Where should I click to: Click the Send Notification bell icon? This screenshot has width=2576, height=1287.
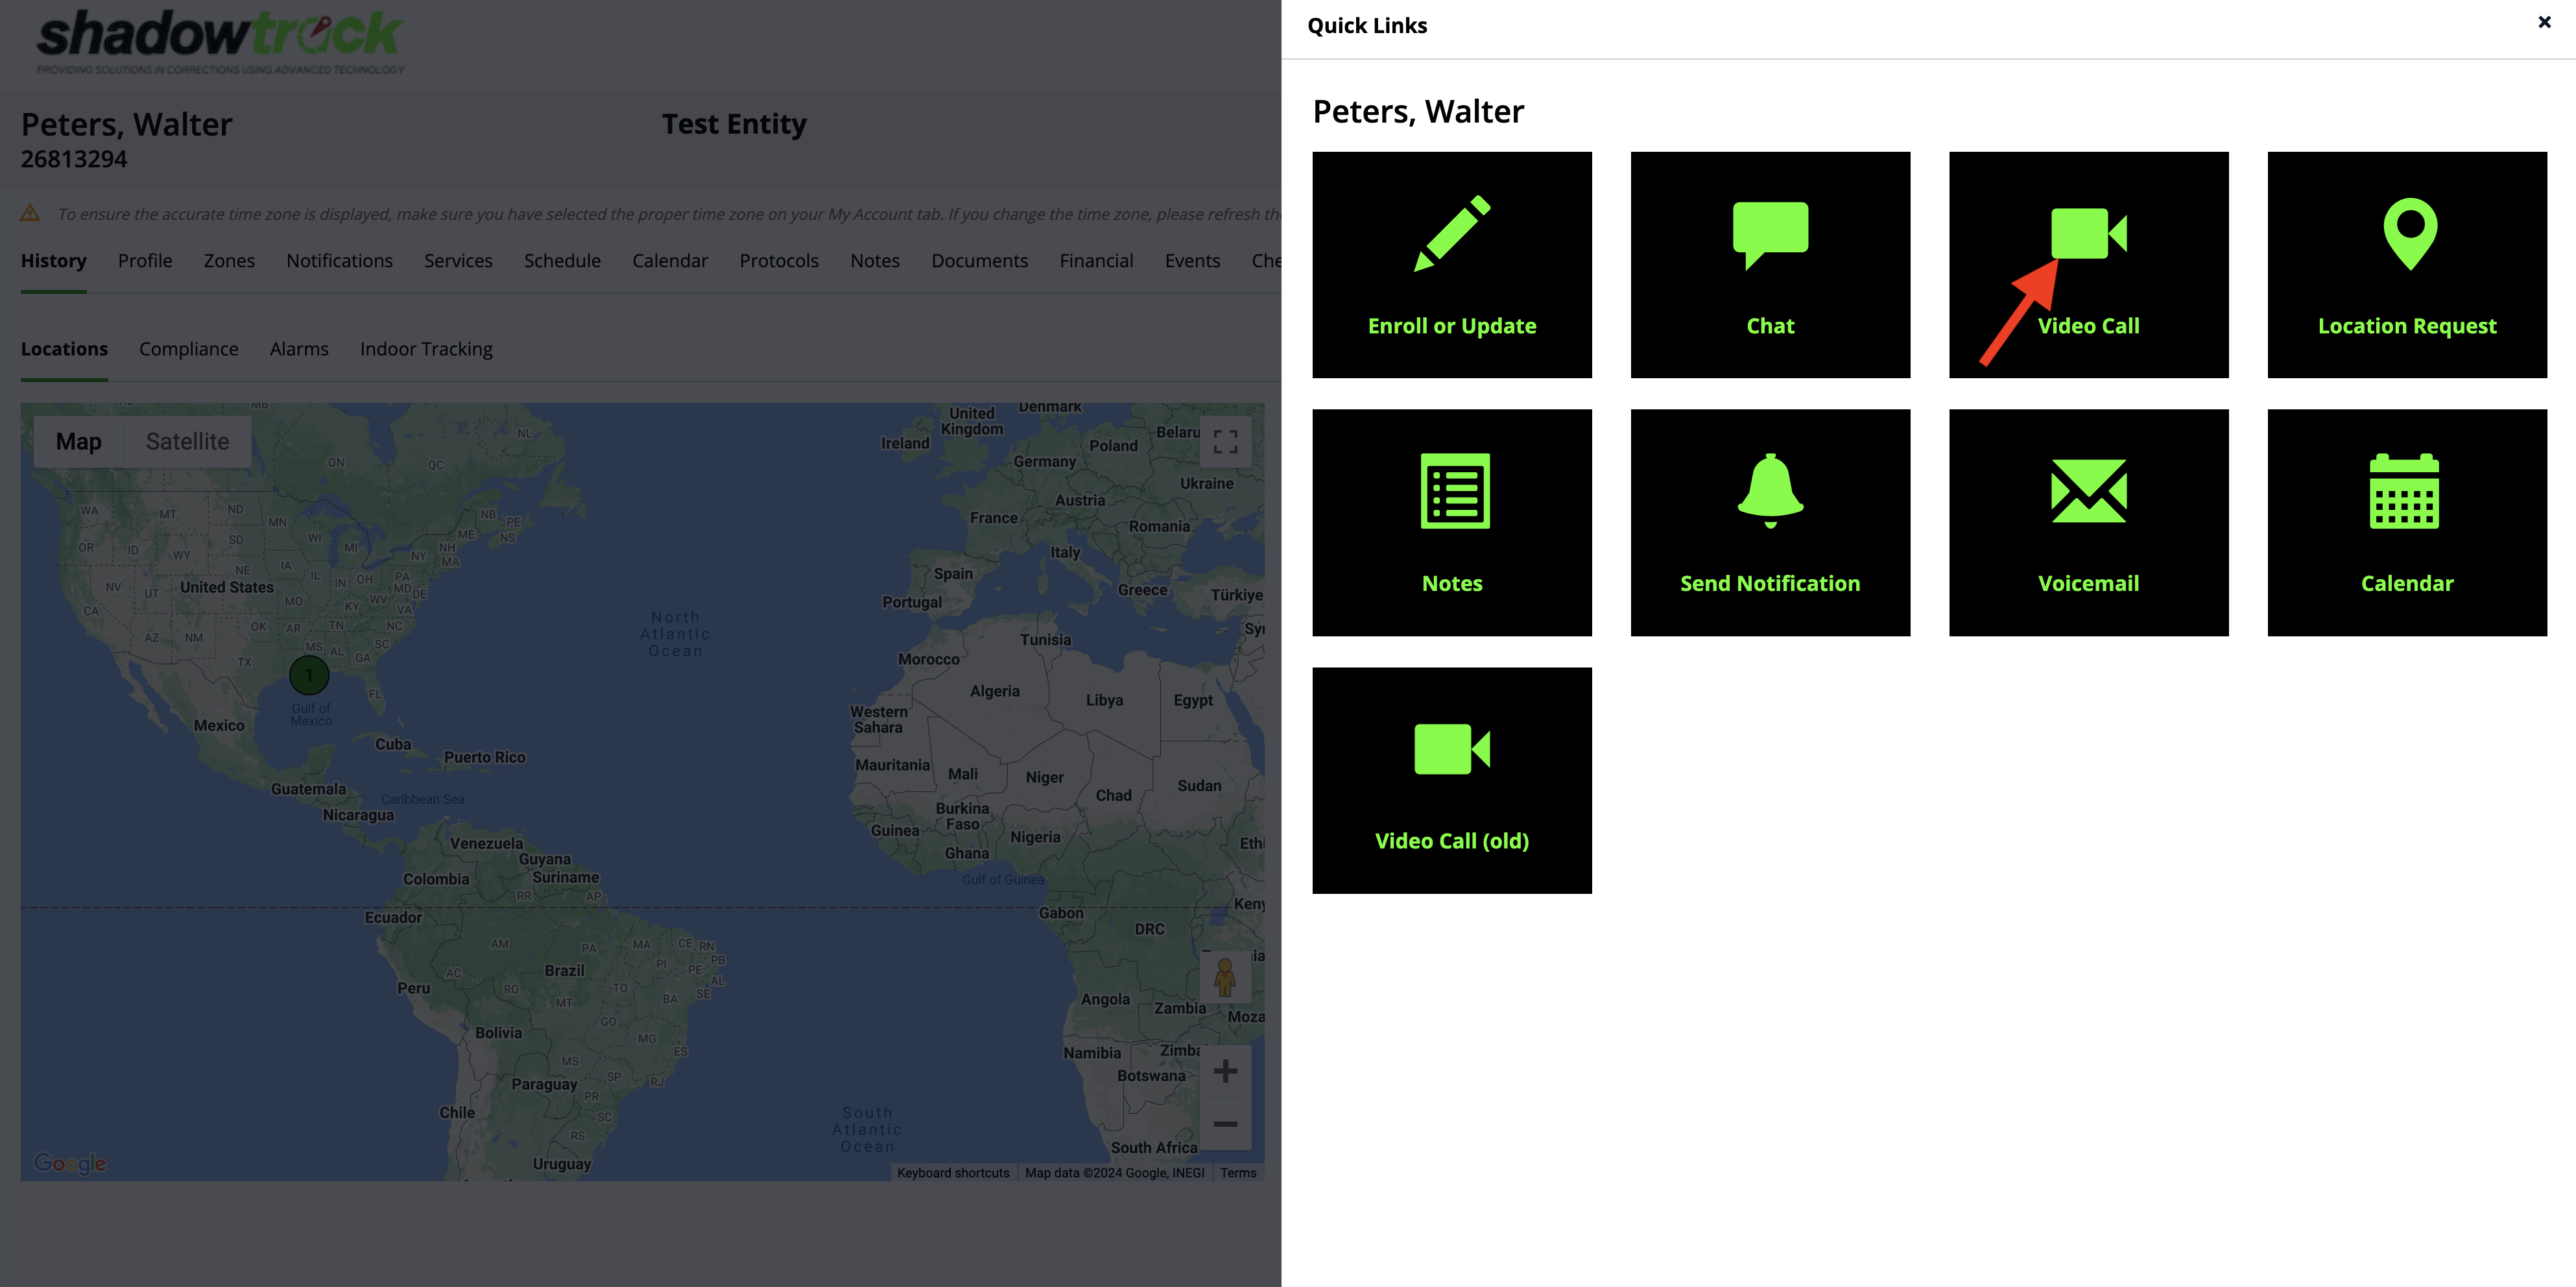tap(1770, 491)
